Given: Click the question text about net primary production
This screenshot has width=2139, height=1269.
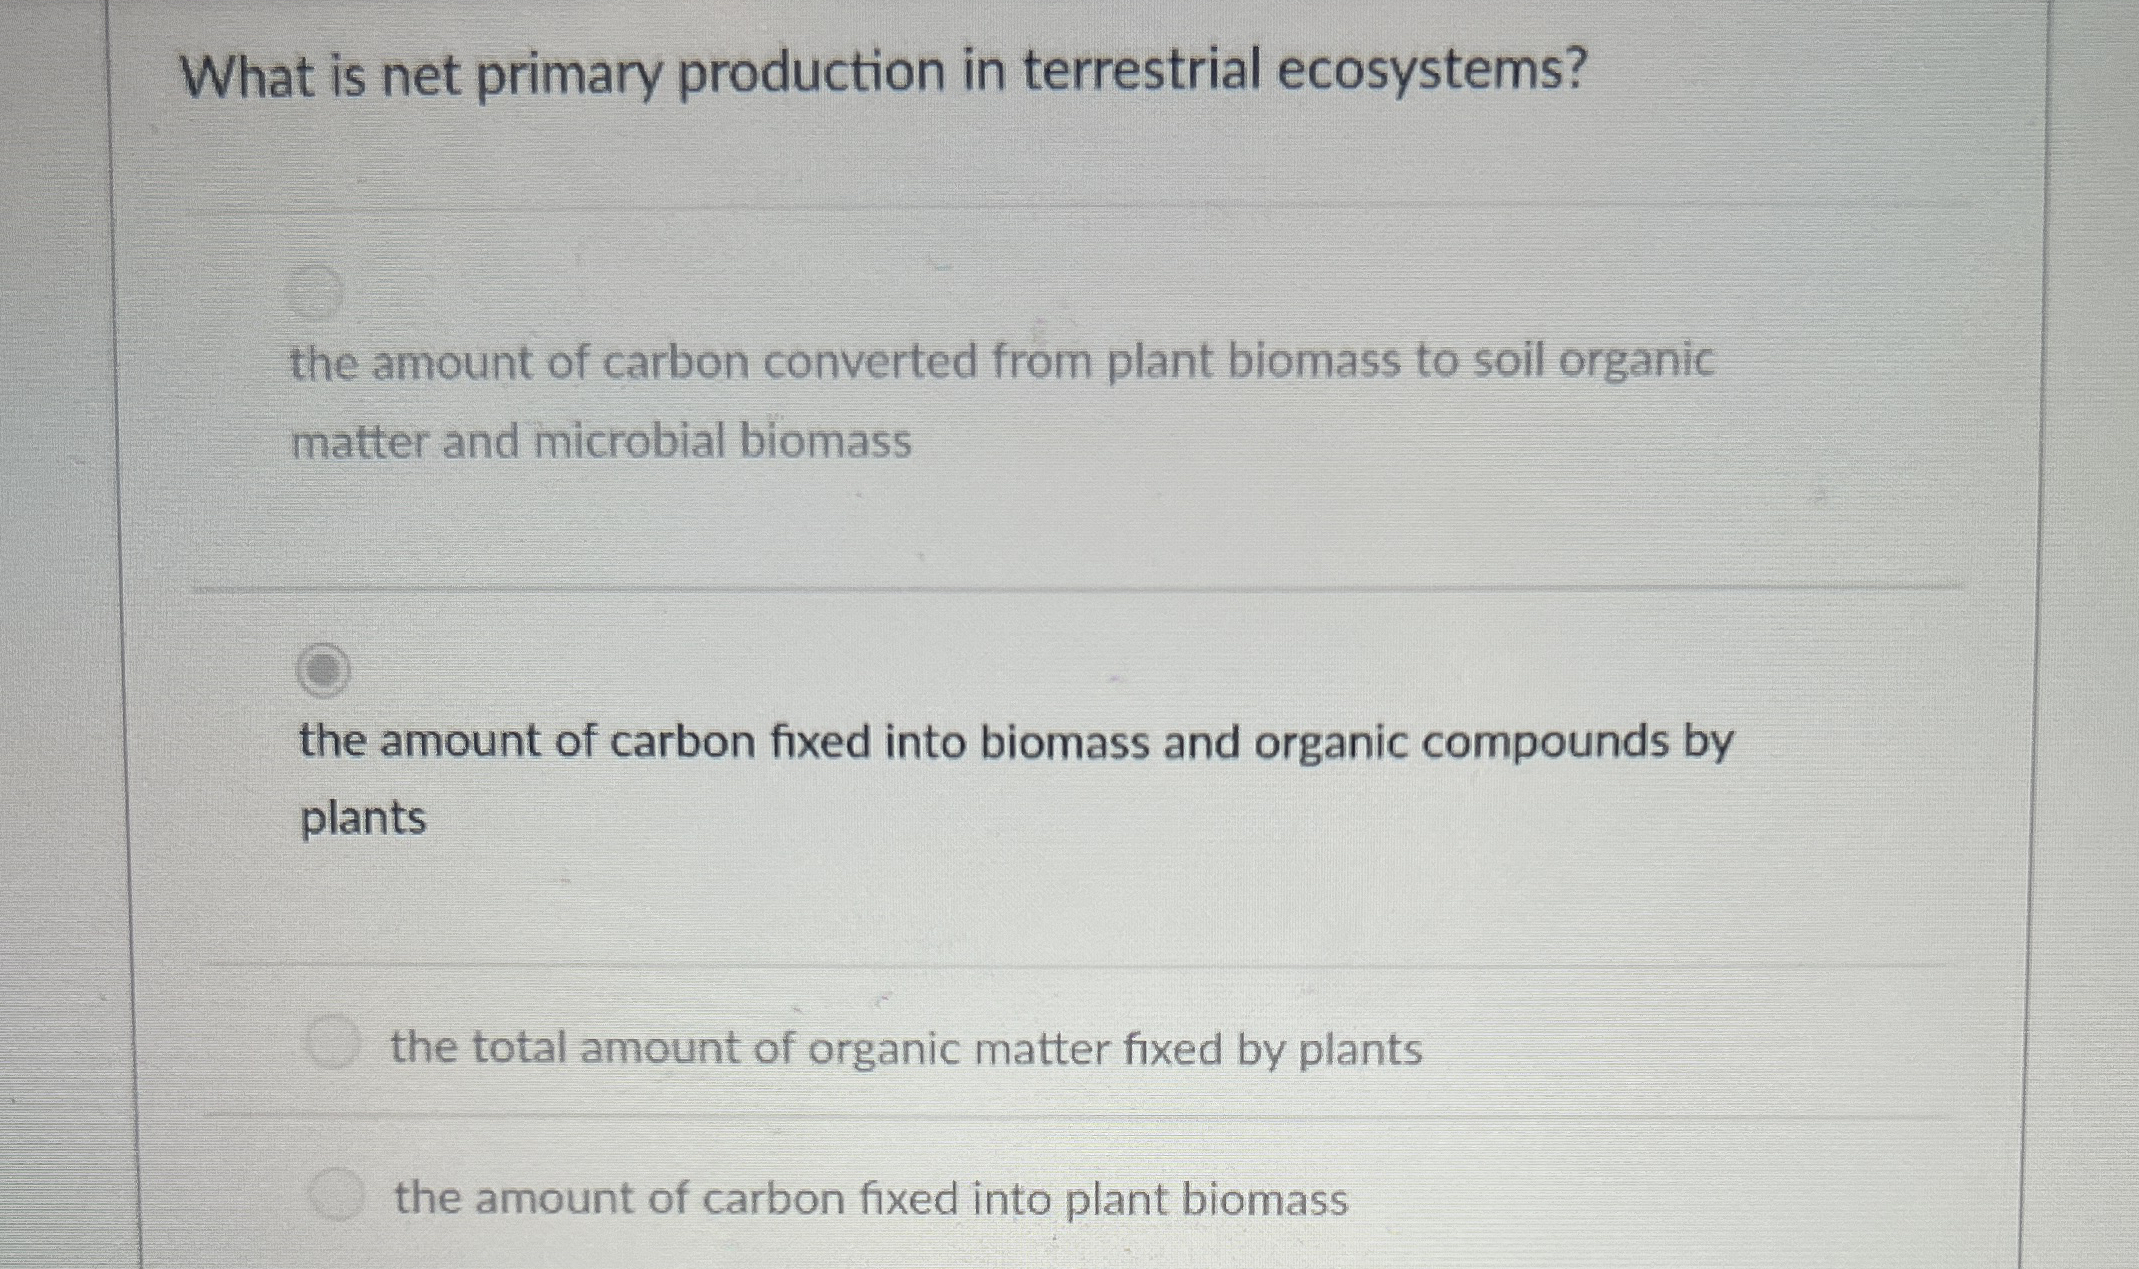Looking at the screenshot, I should click(x=883, y=74).
